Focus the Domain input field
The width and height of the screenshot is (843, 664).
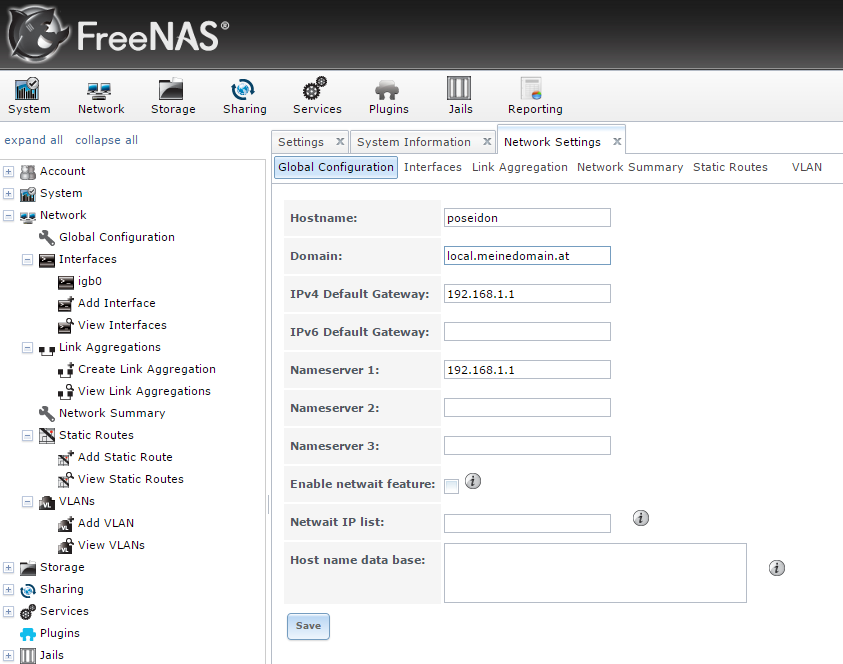(x=527, y=256)
